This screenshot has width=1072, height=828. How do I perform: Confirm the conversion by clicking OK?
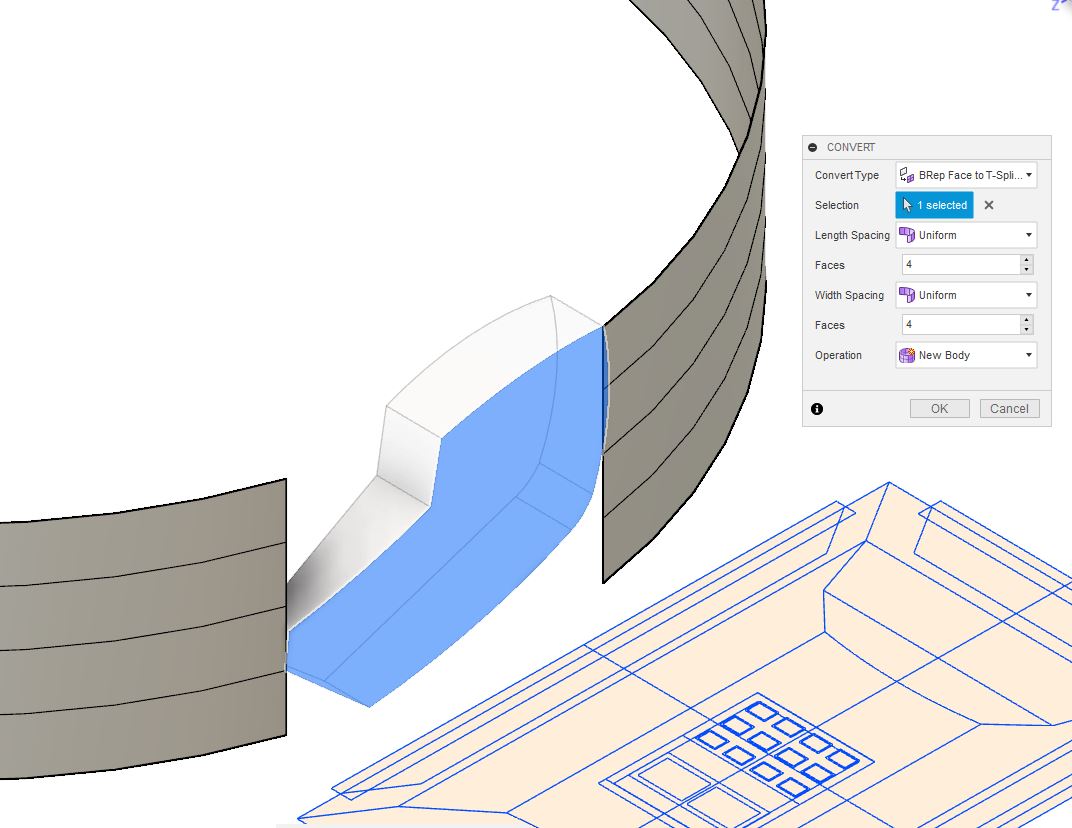pyautogui.click(x=939, y=408)
